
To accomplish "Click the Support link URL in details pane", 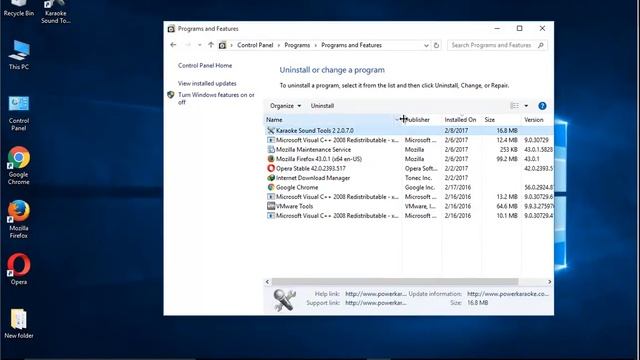I will click(x=376, y=303).
